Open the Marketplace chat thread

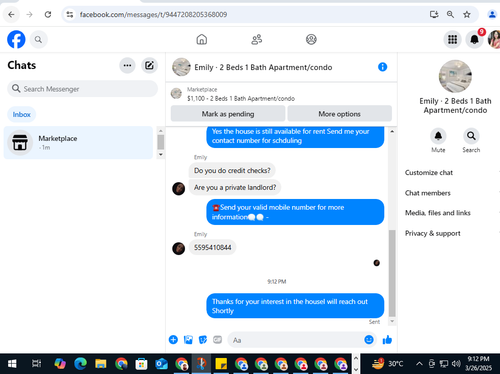click(78, 143)
